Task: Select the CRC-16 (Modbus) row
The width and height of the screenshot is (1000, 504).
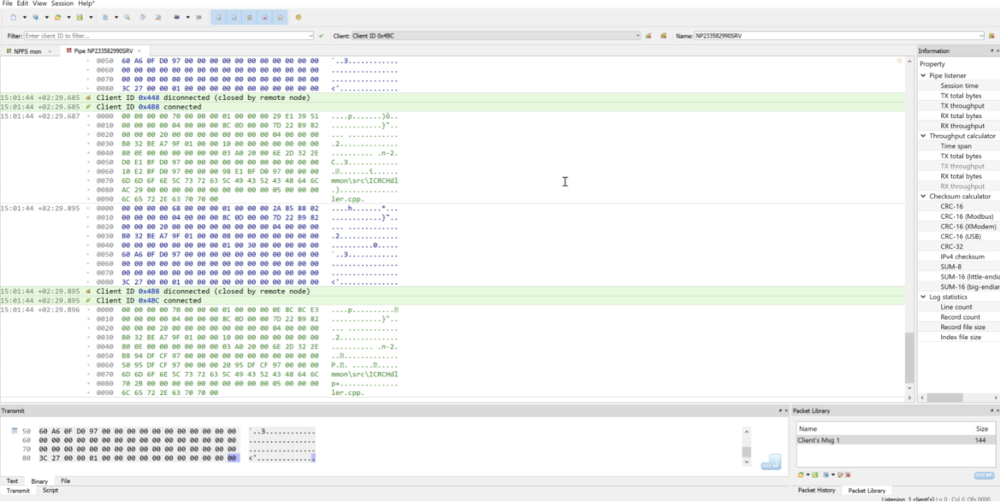Action: [x=959, y=216]
